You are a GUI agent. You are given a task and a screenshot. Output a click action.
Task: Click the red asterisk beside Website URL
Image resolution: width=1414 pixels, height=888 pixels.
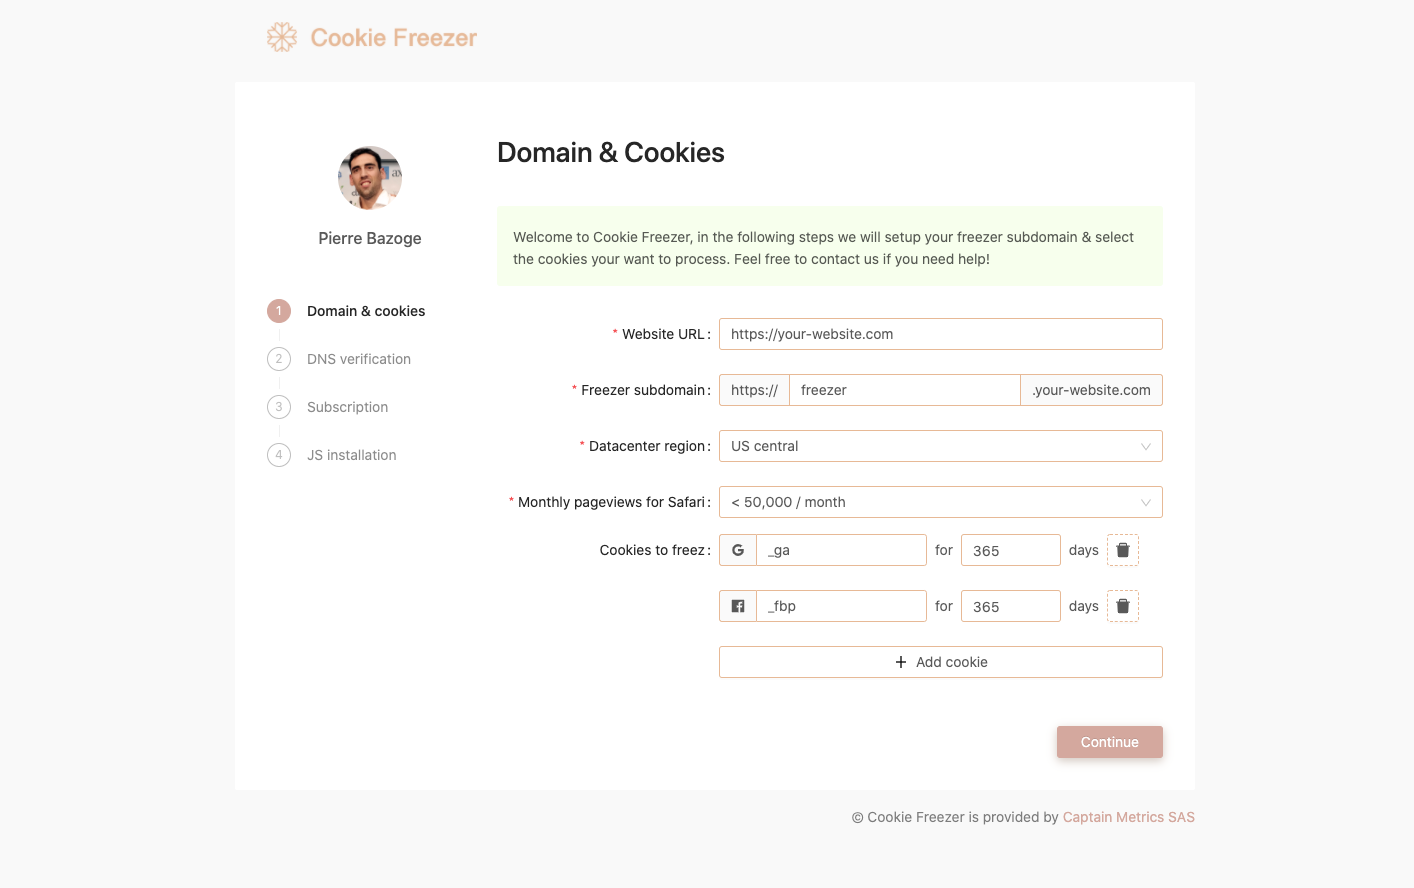click(613, 334)
